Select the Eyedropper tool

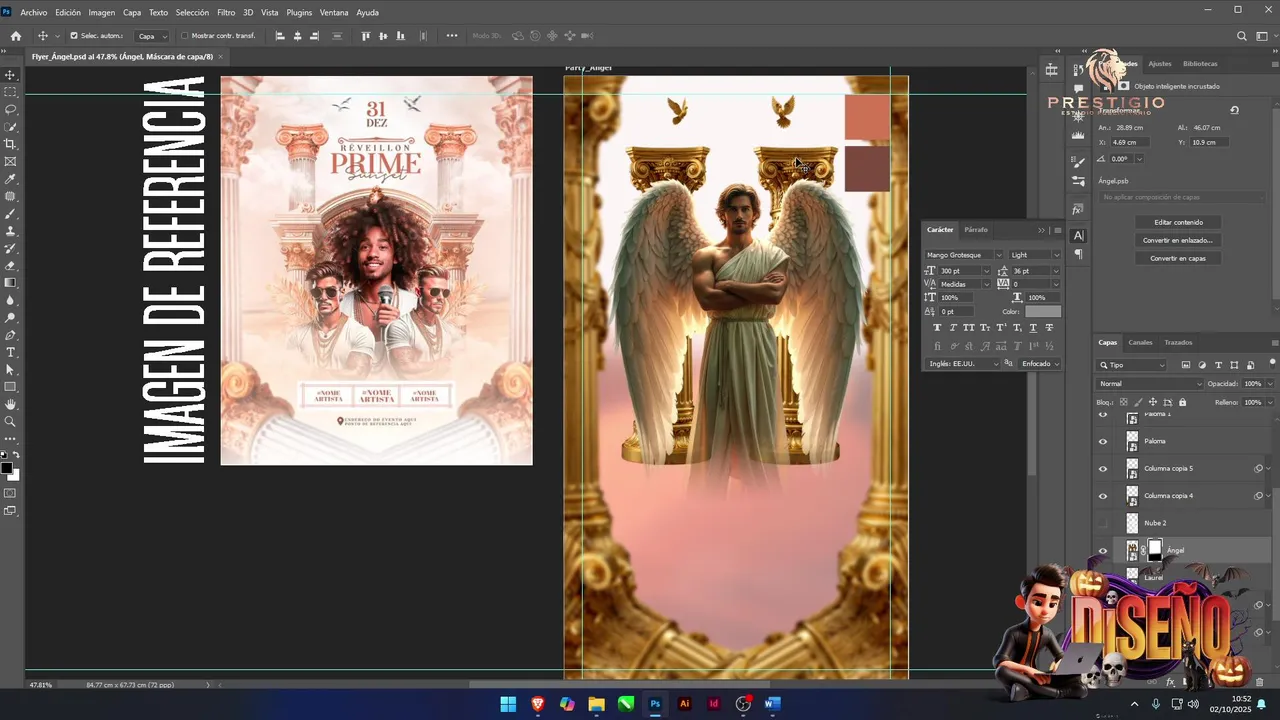pos(10,179)
